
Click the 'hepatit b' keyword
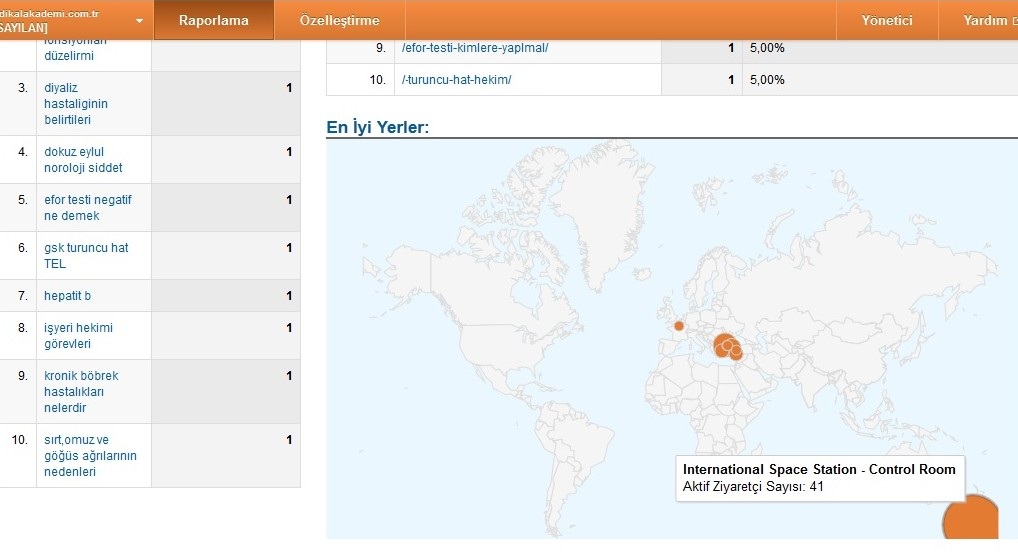pos(68,296)
